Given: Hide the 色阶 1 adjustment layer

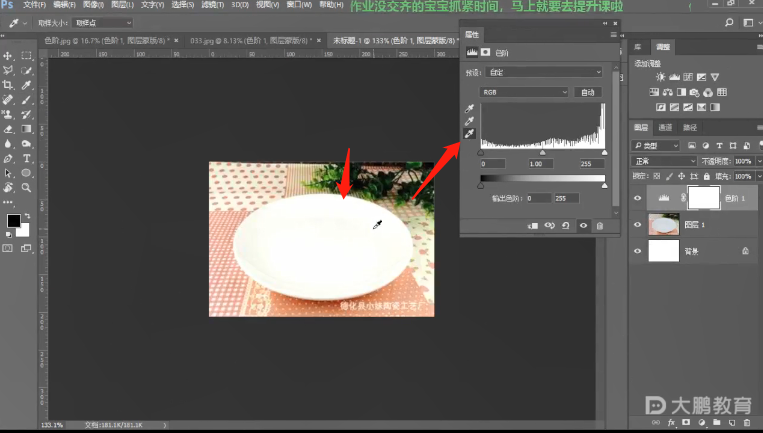Looking at the screenshot, I should (x=638, y=198).
